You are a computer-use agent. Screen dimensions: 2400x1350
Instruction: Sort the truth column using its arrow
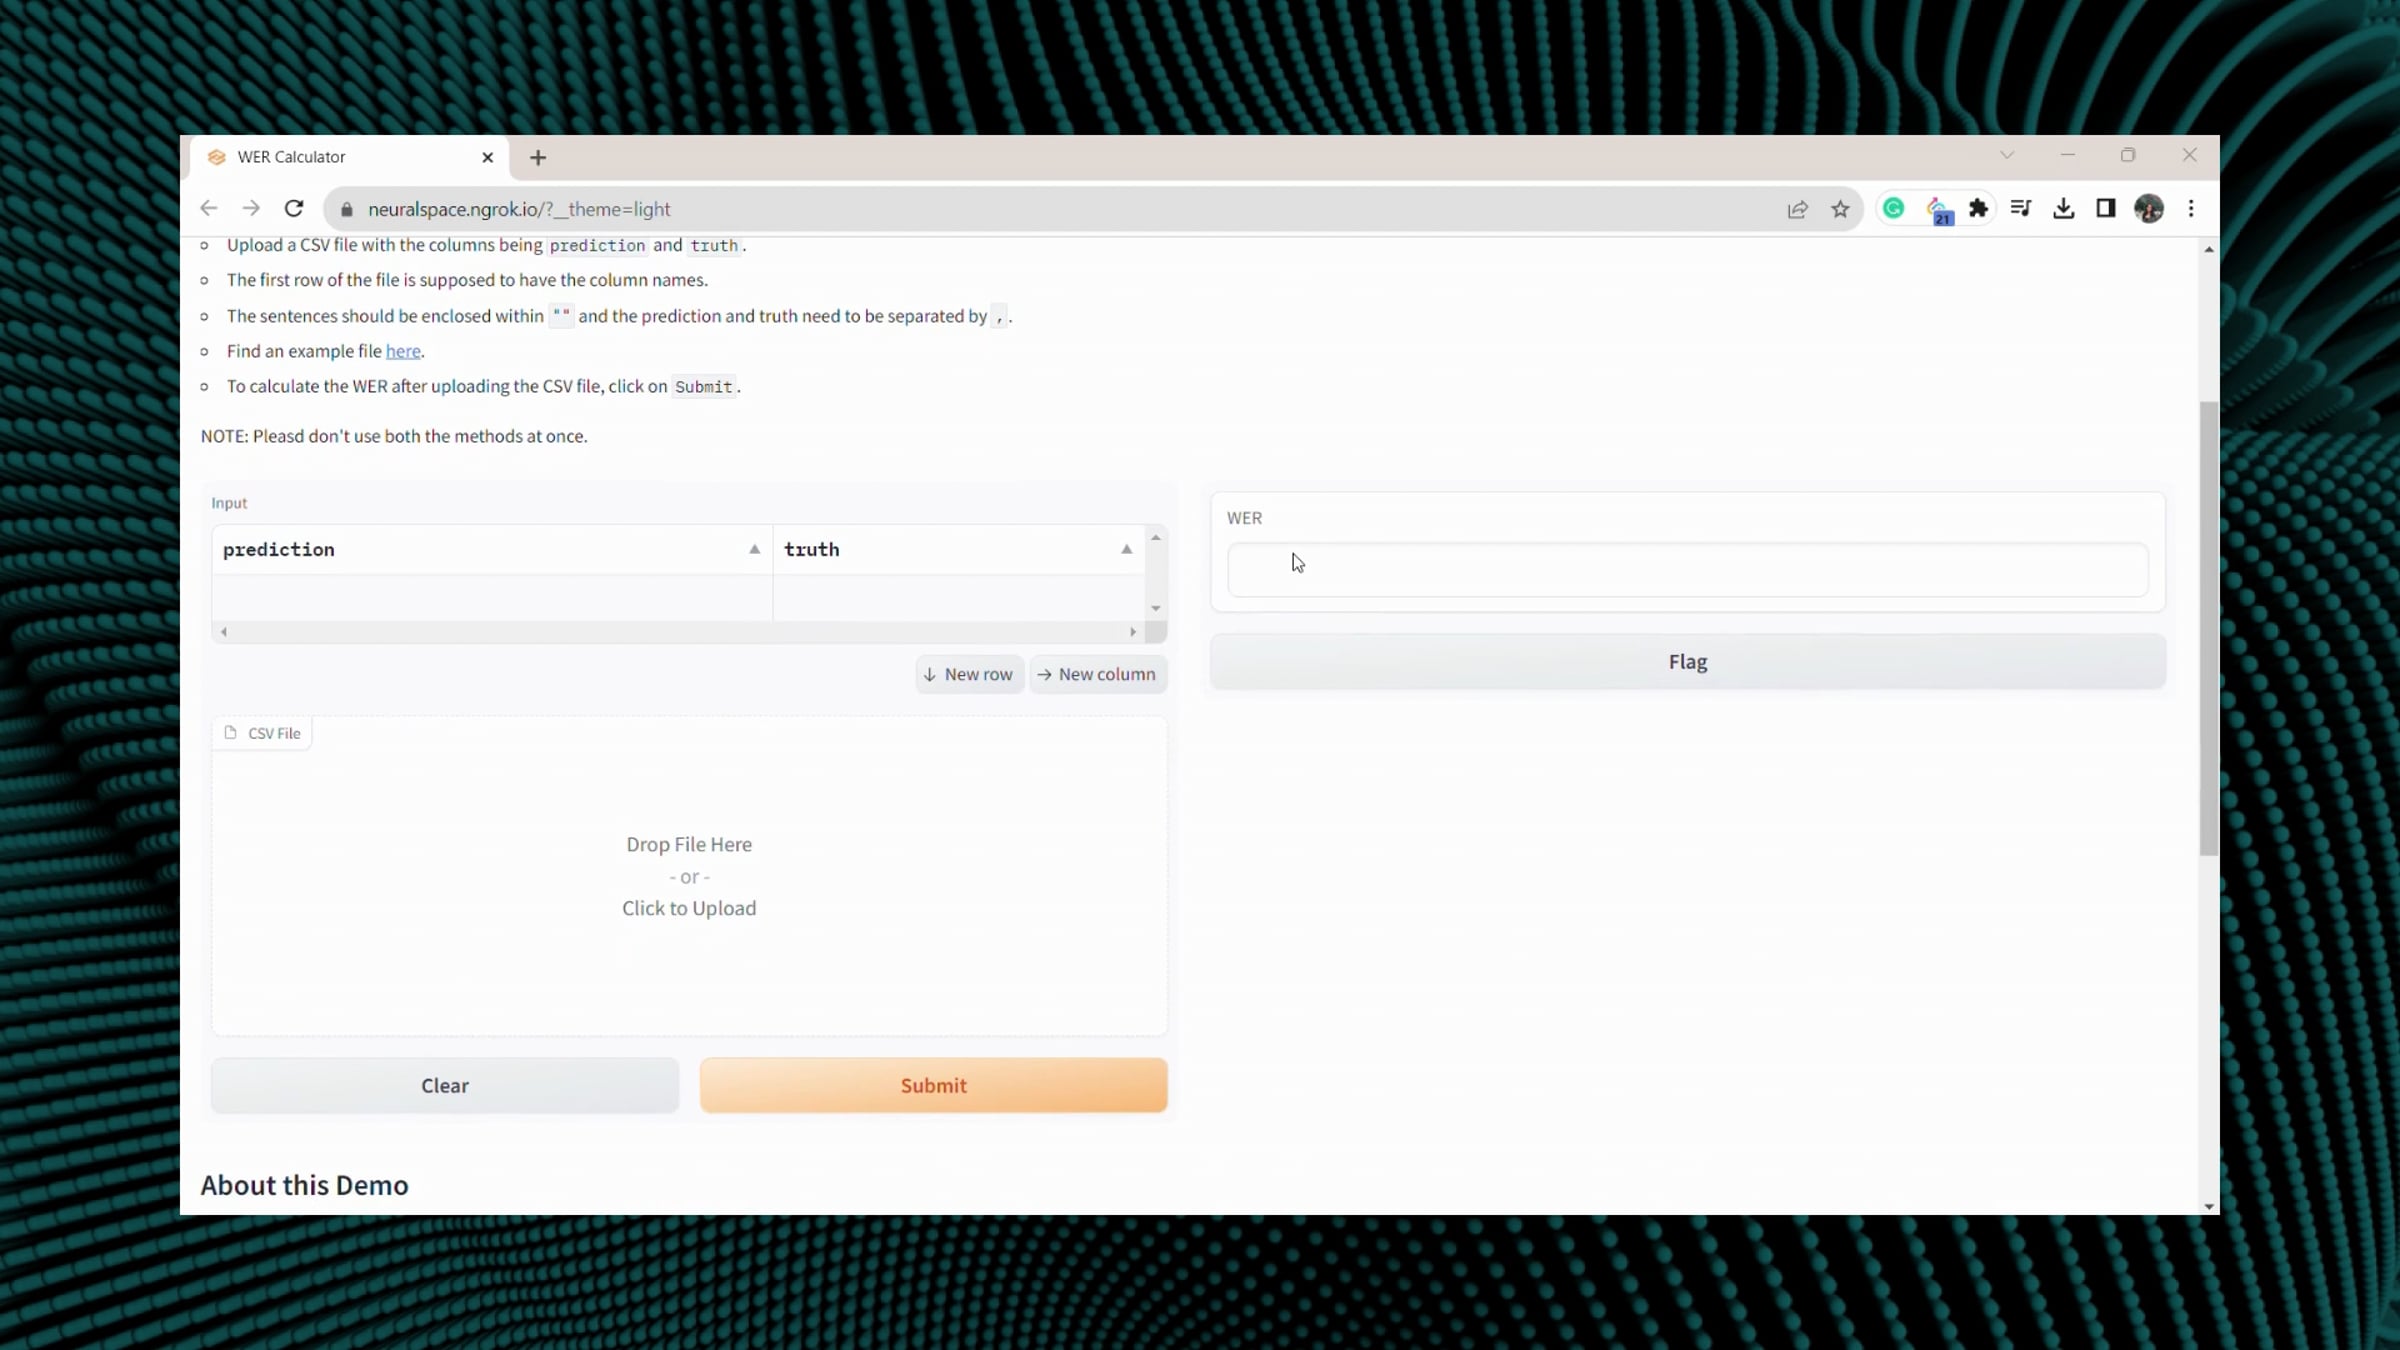1126,549
